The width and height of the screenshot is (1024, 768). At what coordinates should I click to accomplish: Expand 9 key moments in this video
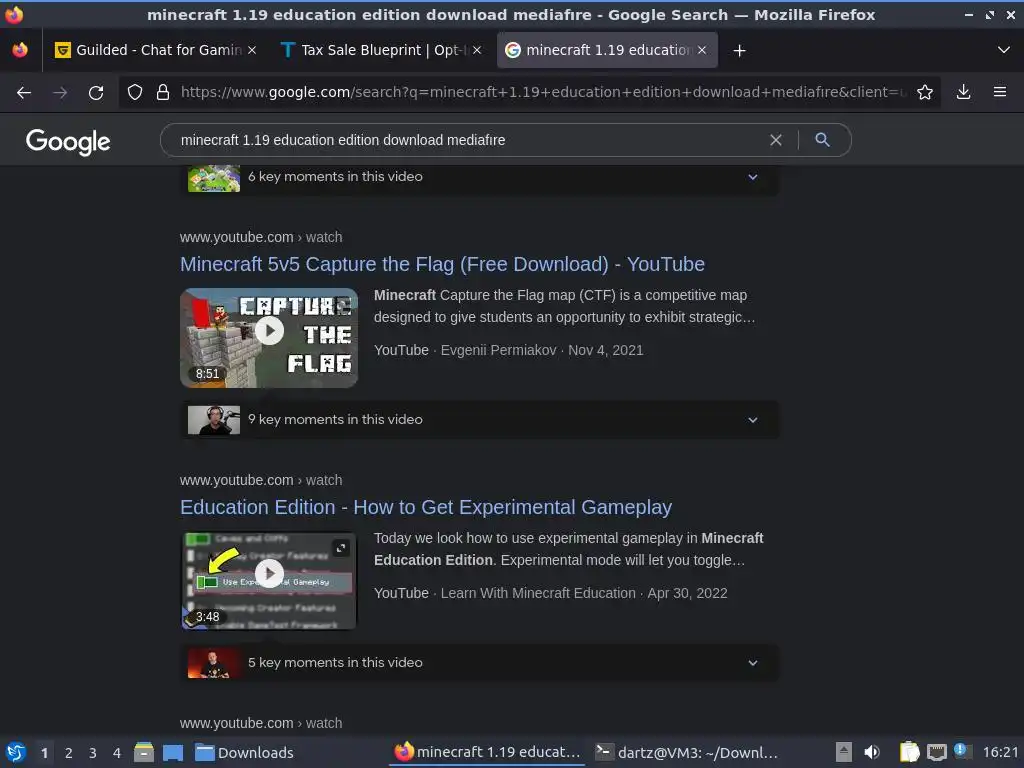click(x=479, y=420)
